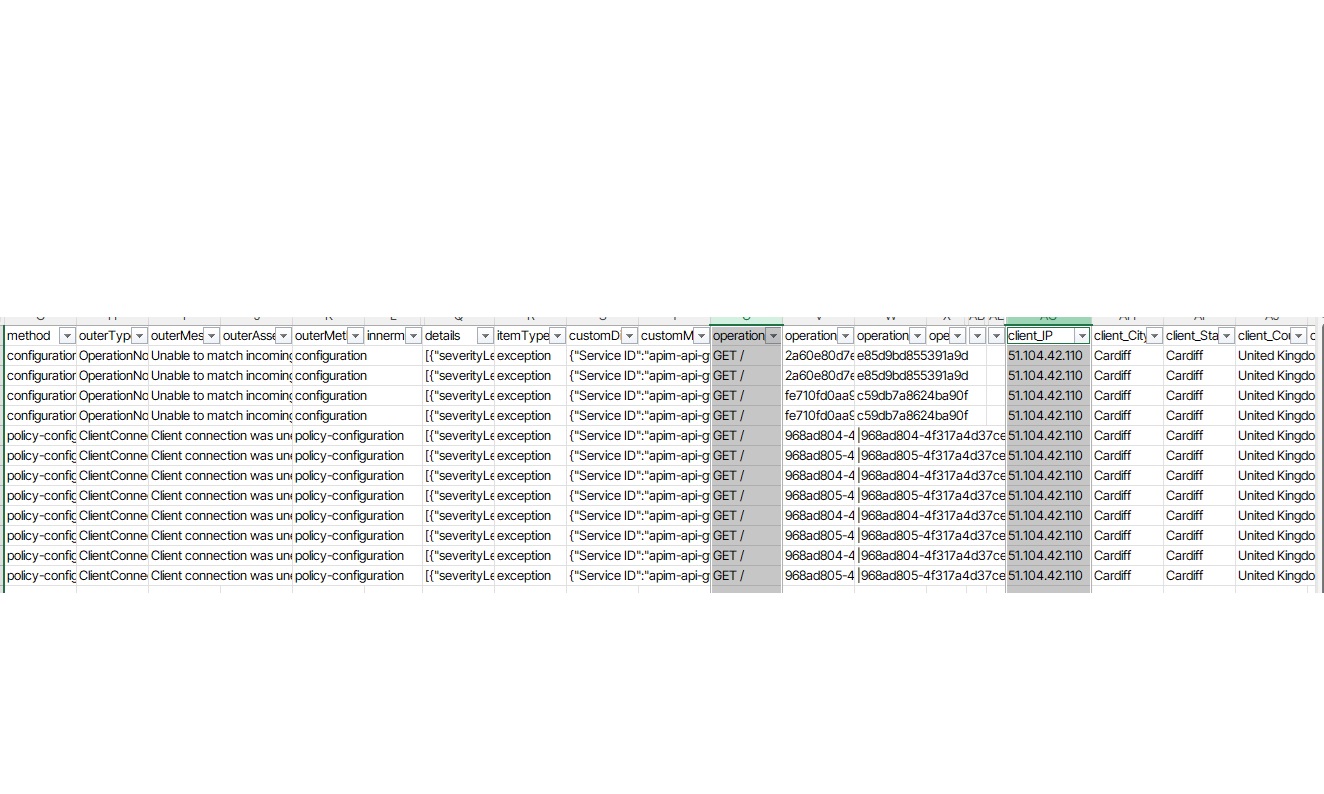
Task: Click the last row's 'ClientConne' cell
Action: (112, 576)
